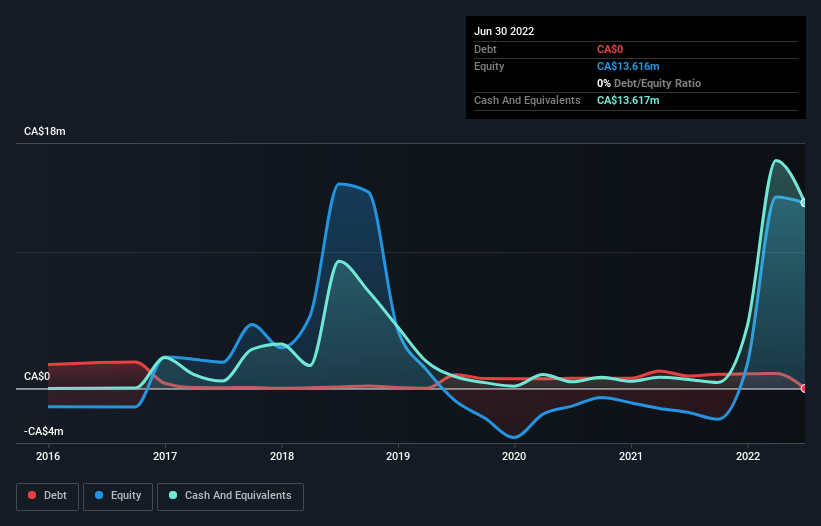
Task: Click the 2017 axis label
Action: pos(165,456)
